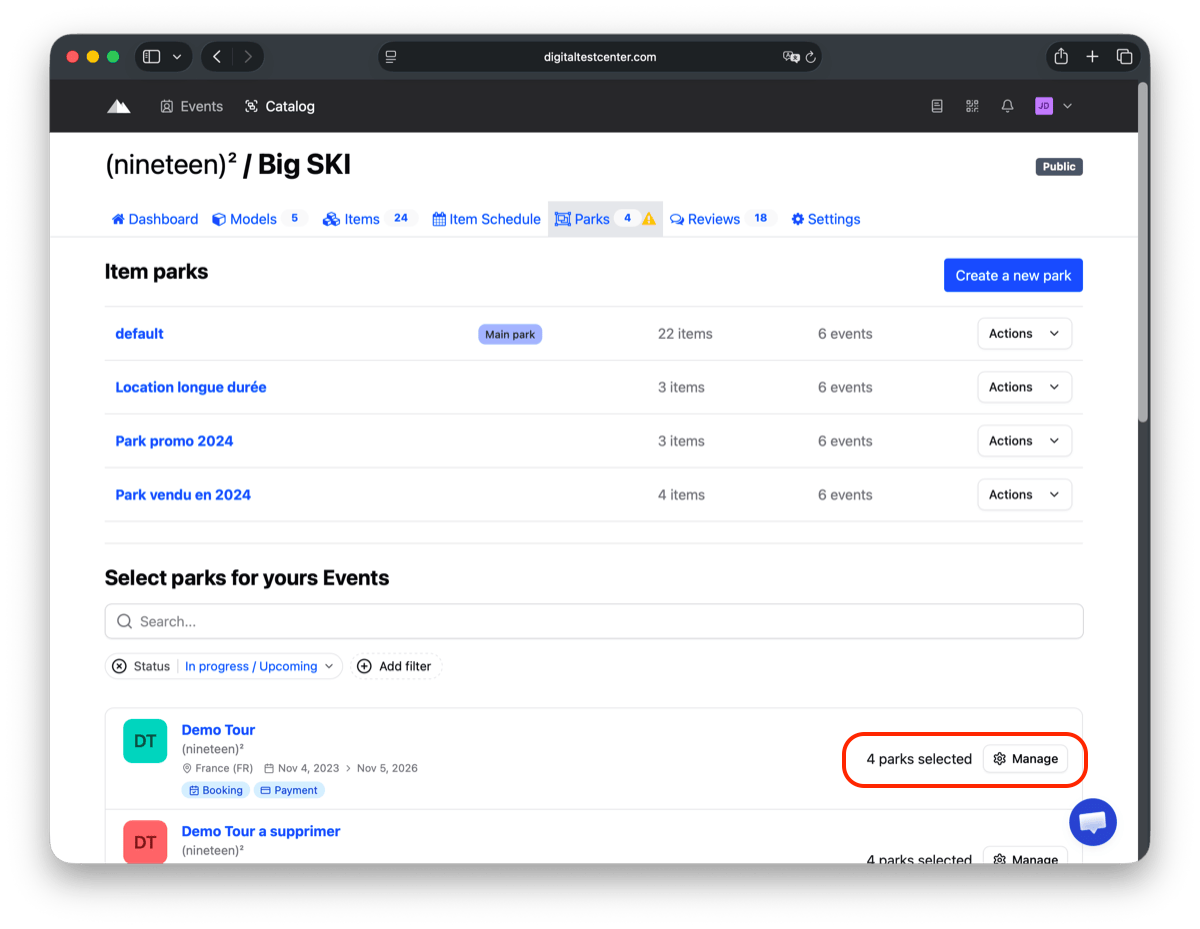Open the default park link

point(139,334)
